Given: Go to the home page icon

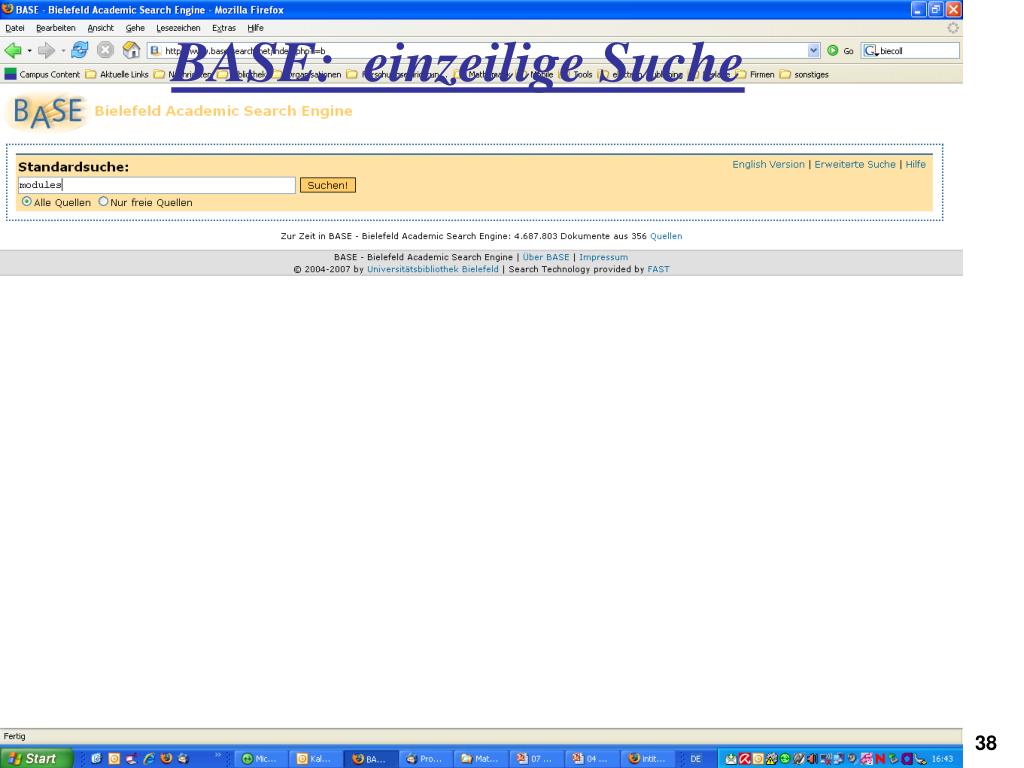Looking at the screenshot, I should (x=131, y=50).
